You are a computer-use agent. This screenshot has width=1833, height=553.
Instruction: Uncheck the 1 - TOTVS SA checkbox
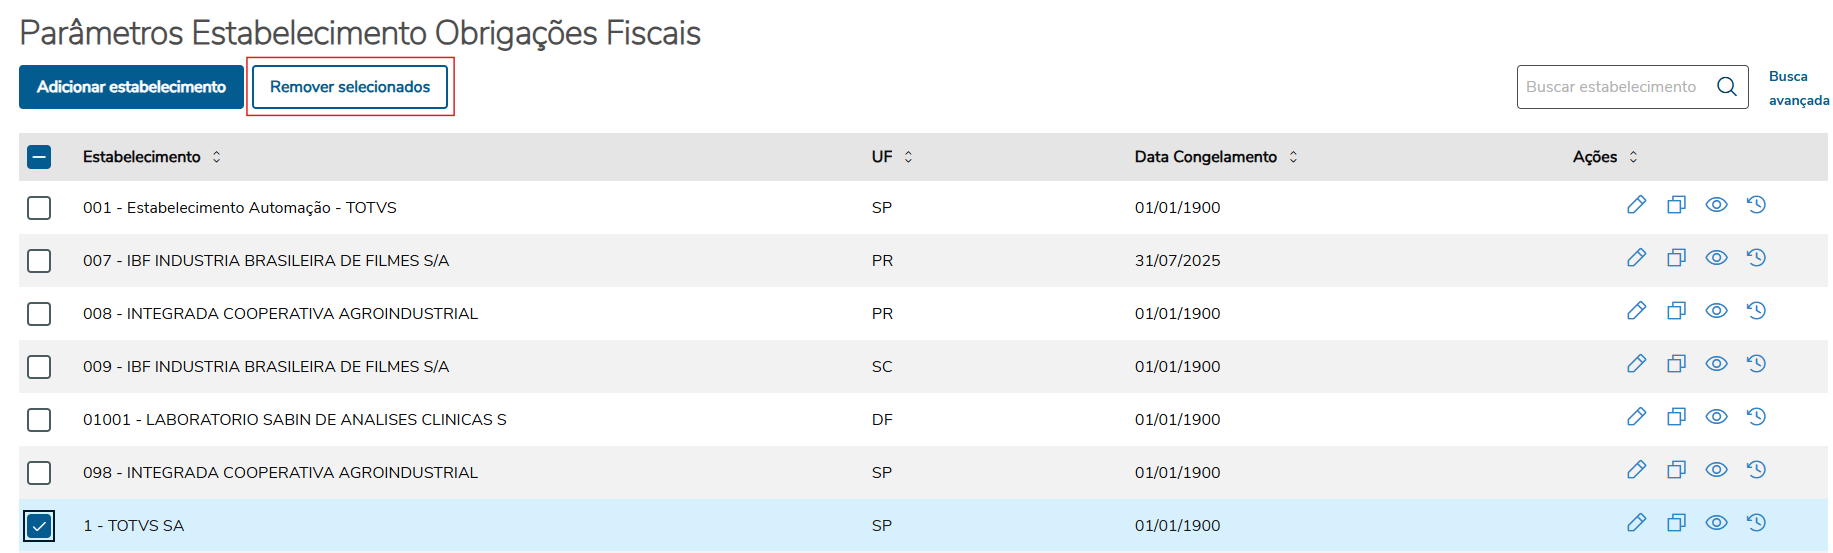tap(39, 526)
